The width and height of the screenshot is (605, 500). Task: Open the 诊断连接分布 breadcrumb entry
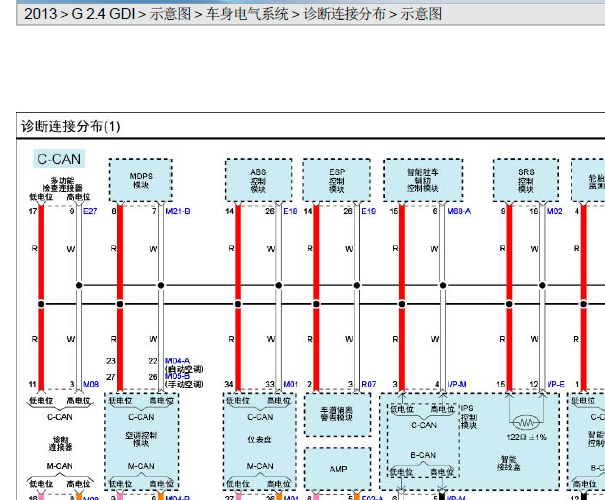(x=344, y=14)
